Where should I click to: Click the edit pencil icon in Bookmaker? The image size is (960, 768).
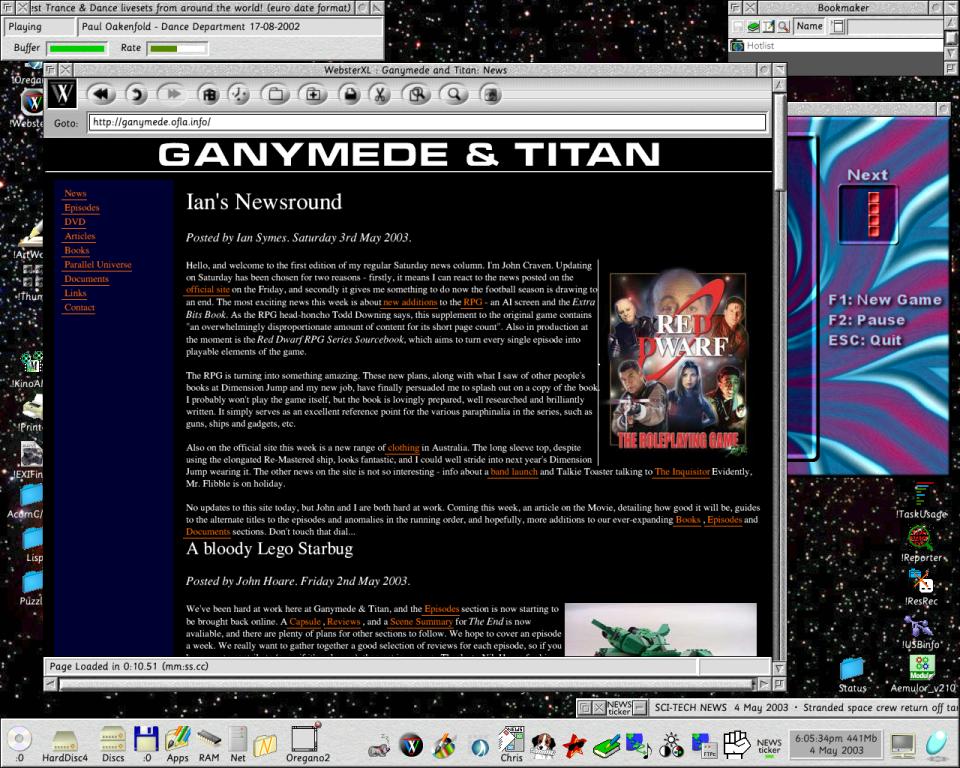coord(768,26)
